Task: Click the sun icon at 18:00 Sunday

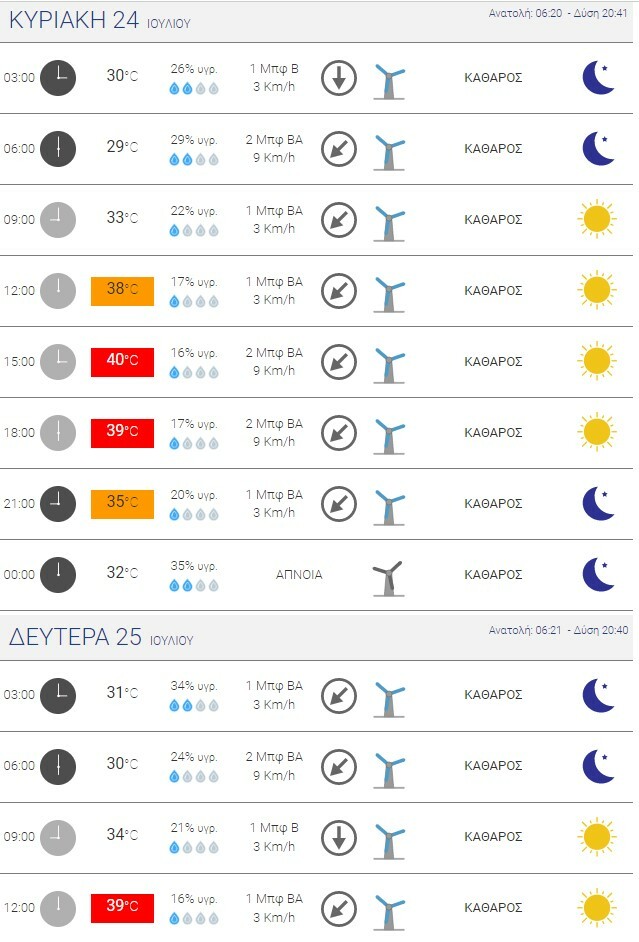Action: coord(597,432)
